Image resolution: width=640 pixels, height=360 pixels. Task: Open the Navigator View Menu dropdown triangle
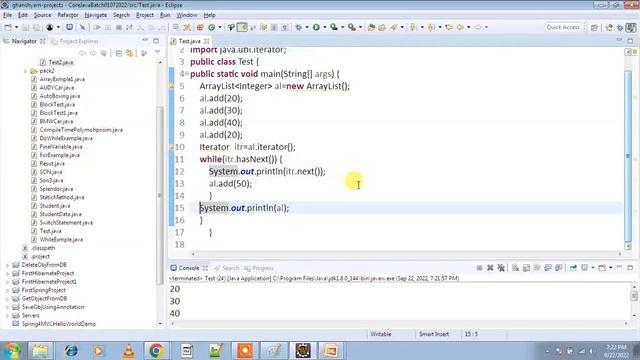[x=158, y=53]
